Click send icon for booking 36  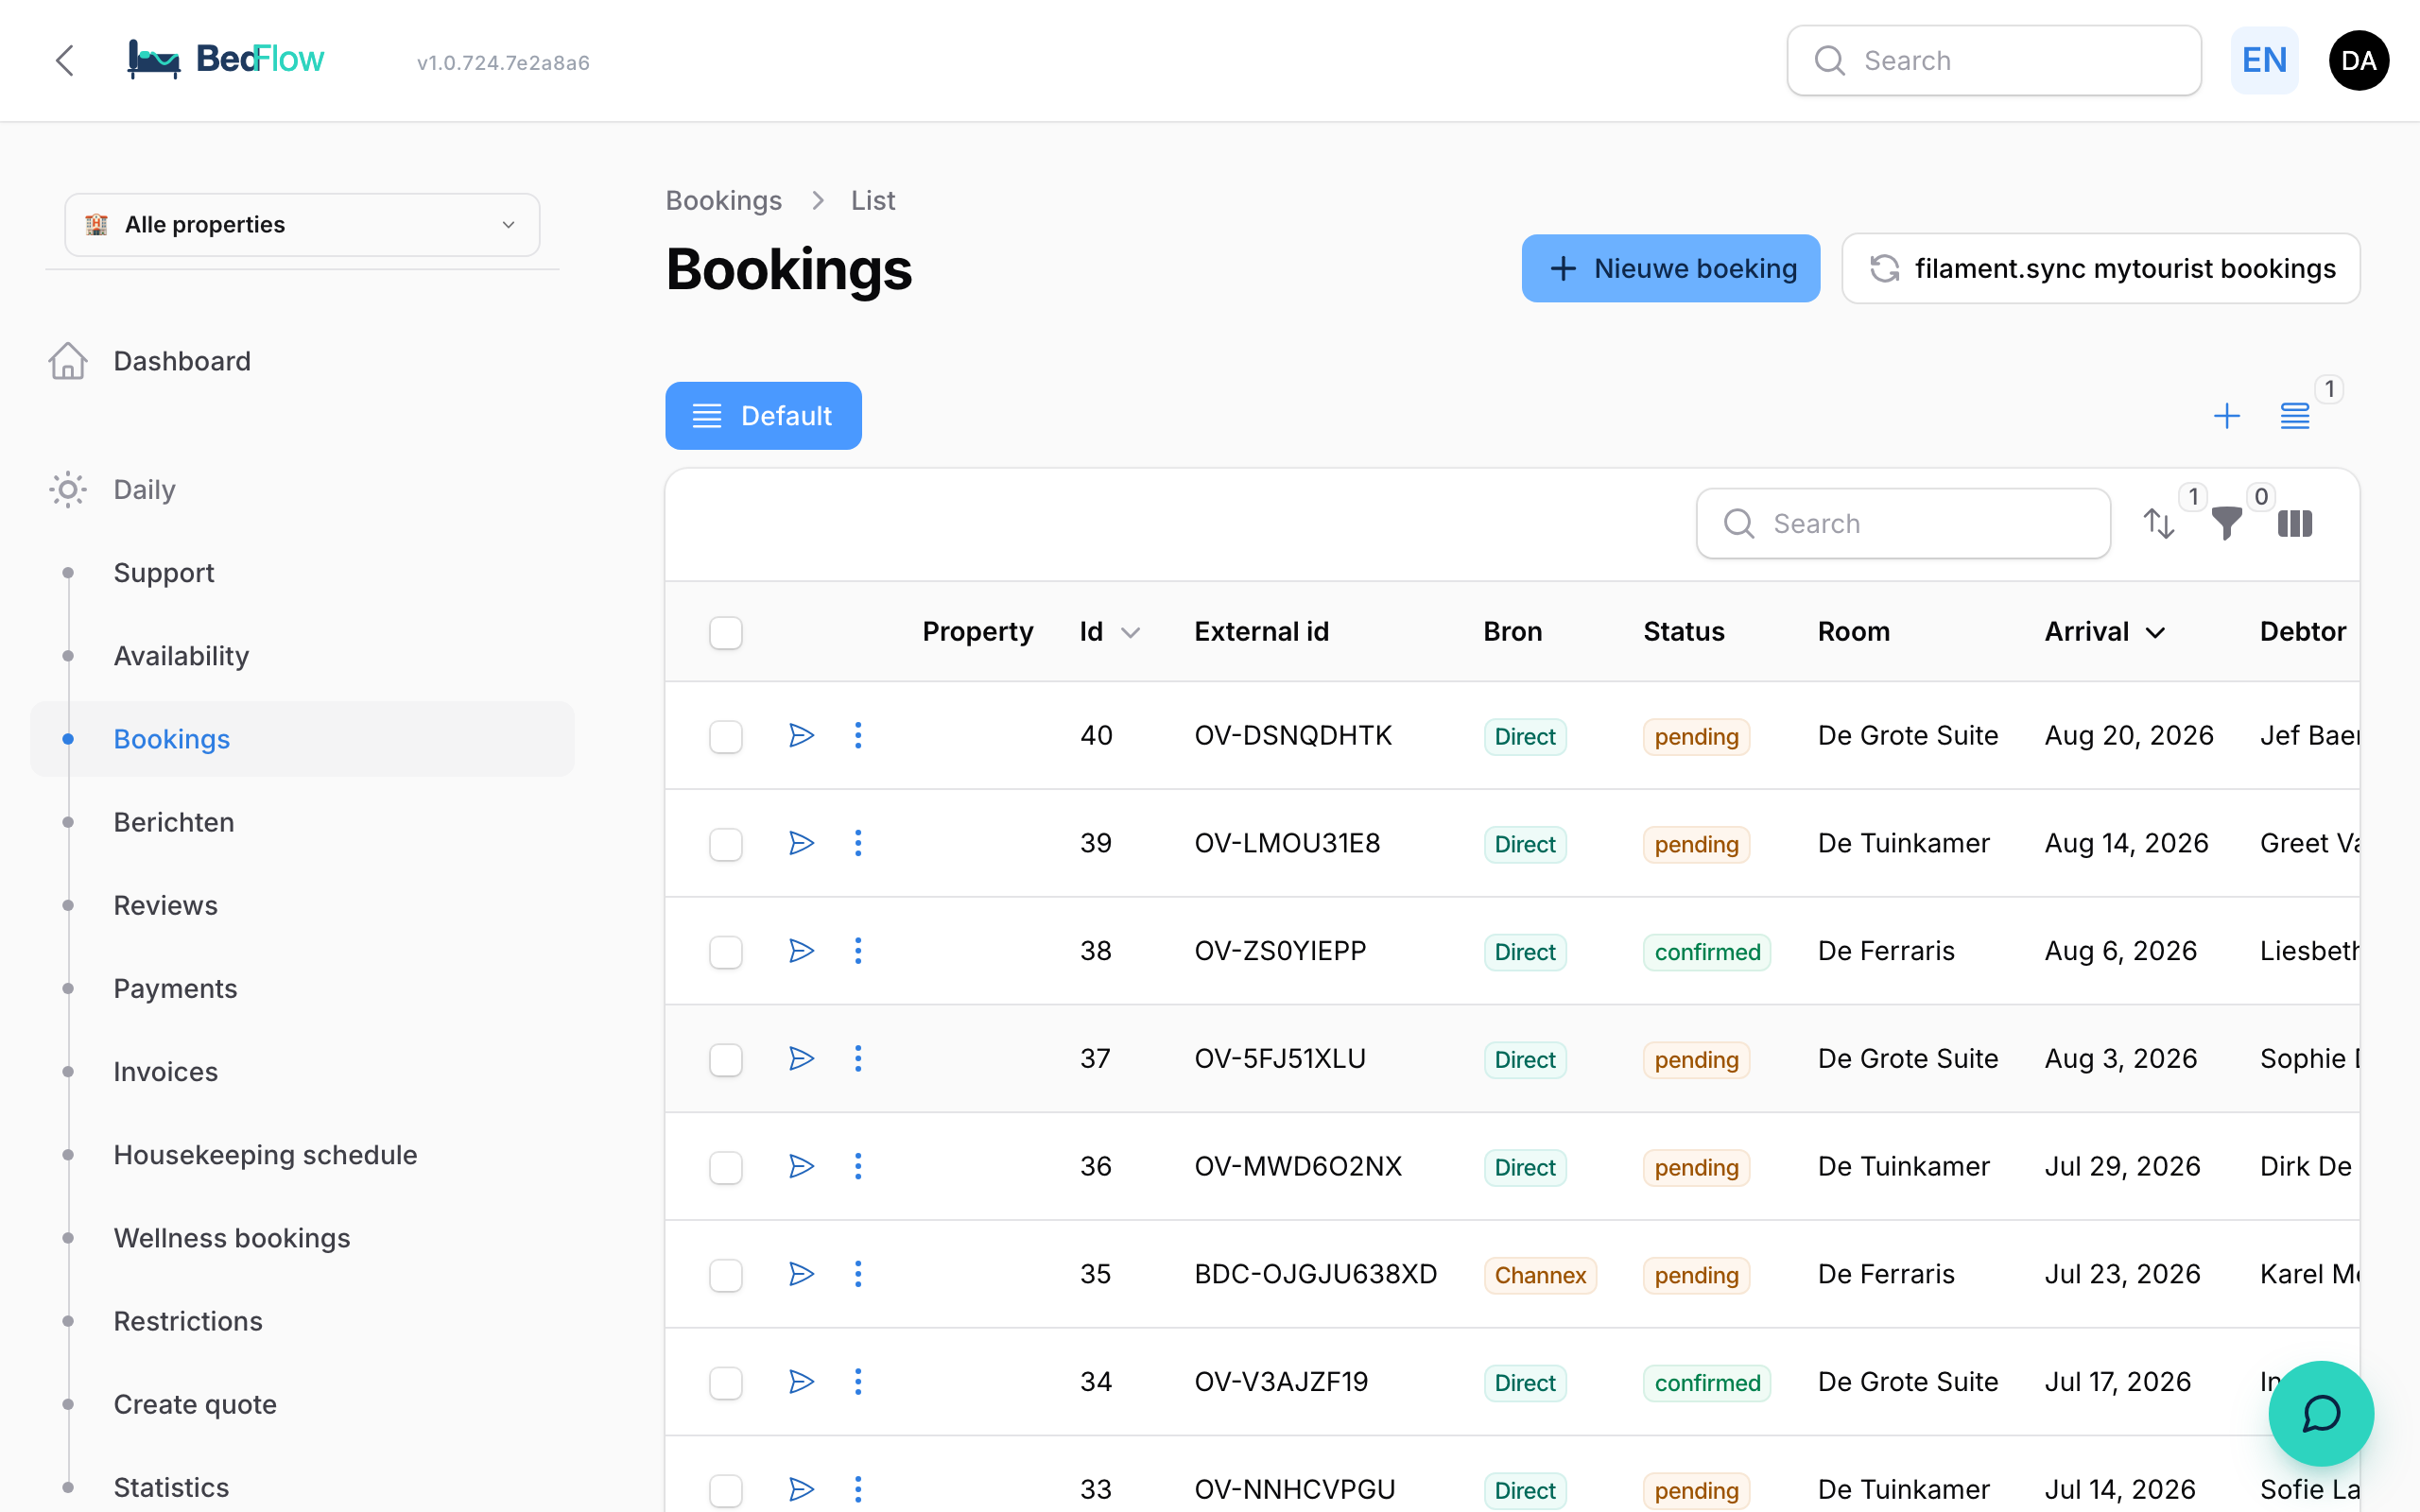[801, 1166]
